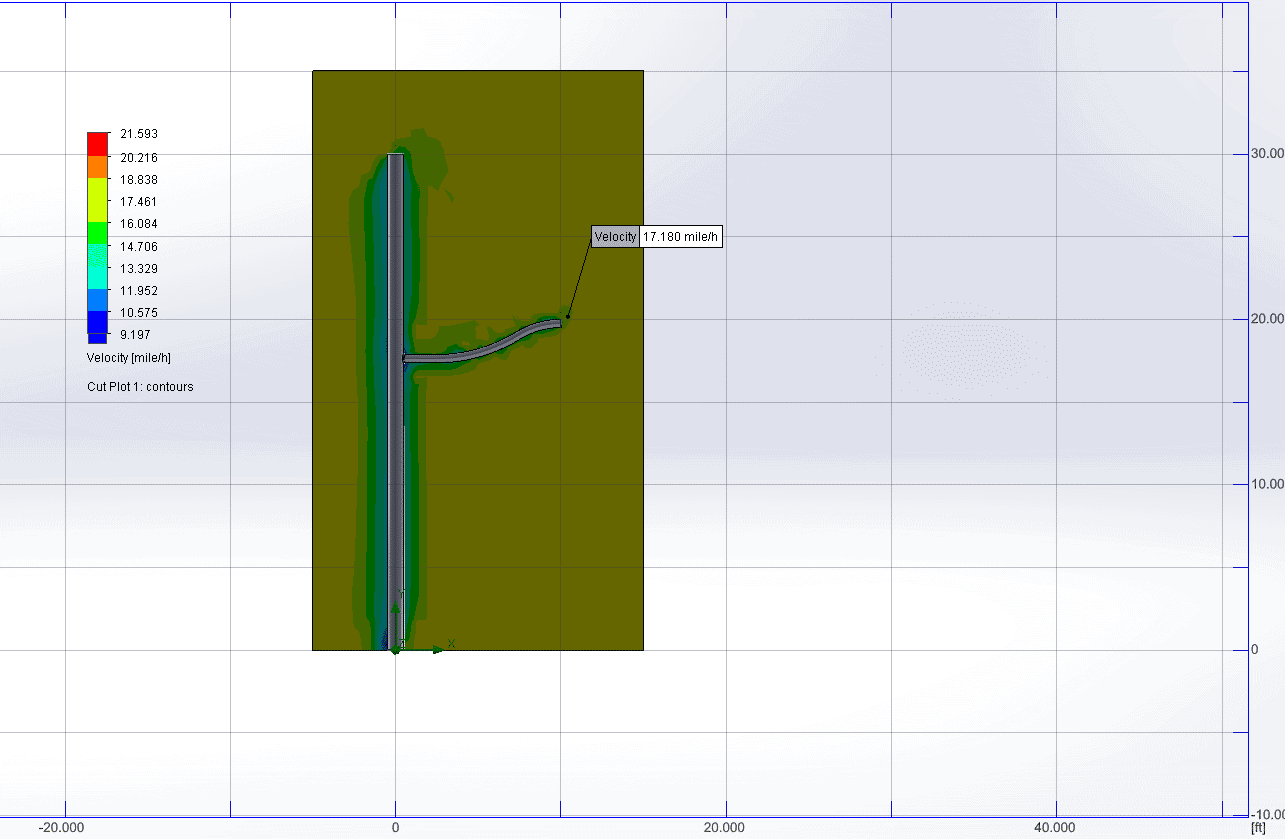Screen dimensions: 1286x839
Task: Click the Velocity [mile/h] legend title
Action: point(130,358)
